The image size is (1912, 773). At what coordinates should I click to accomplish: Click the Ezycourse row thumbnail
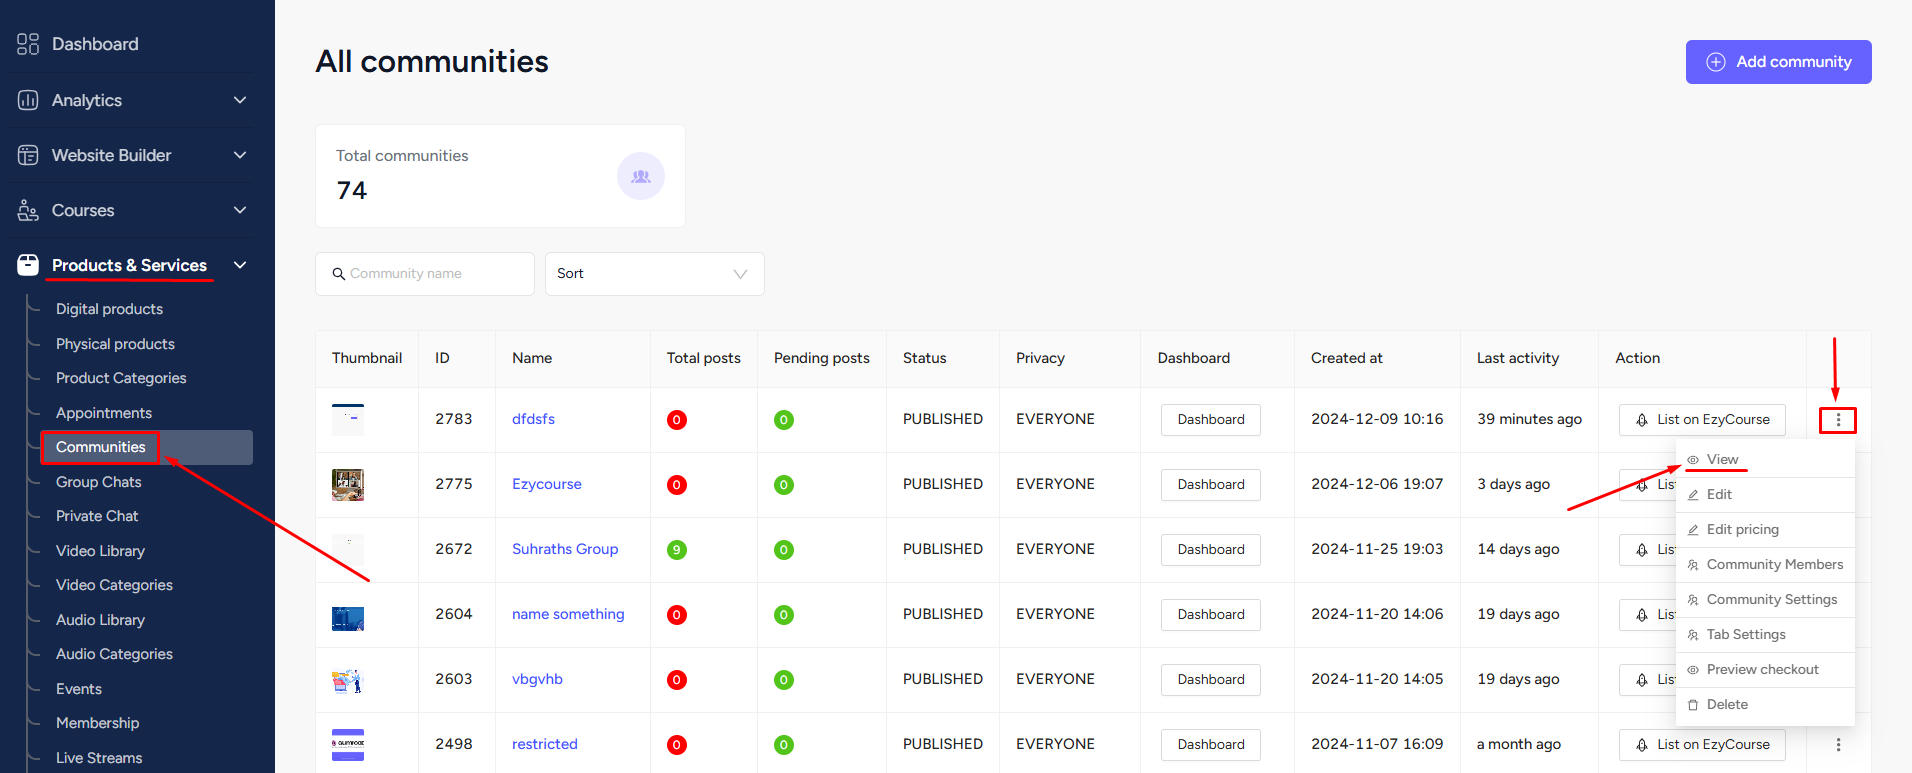tap(348, 485)
